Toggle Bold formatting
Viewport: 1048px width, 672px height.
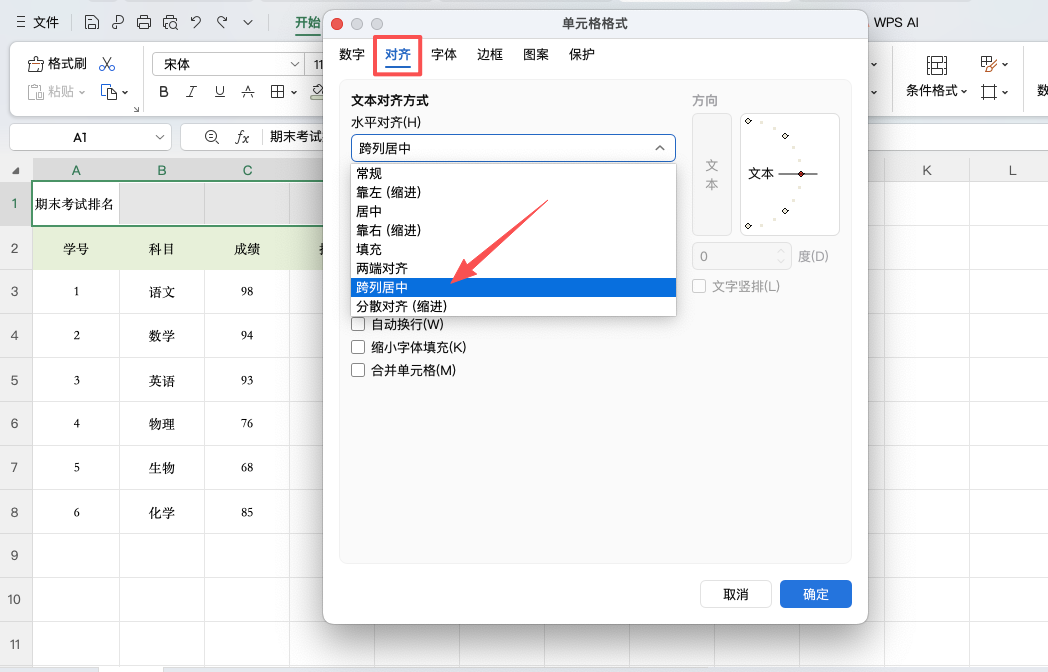[163, 91]
